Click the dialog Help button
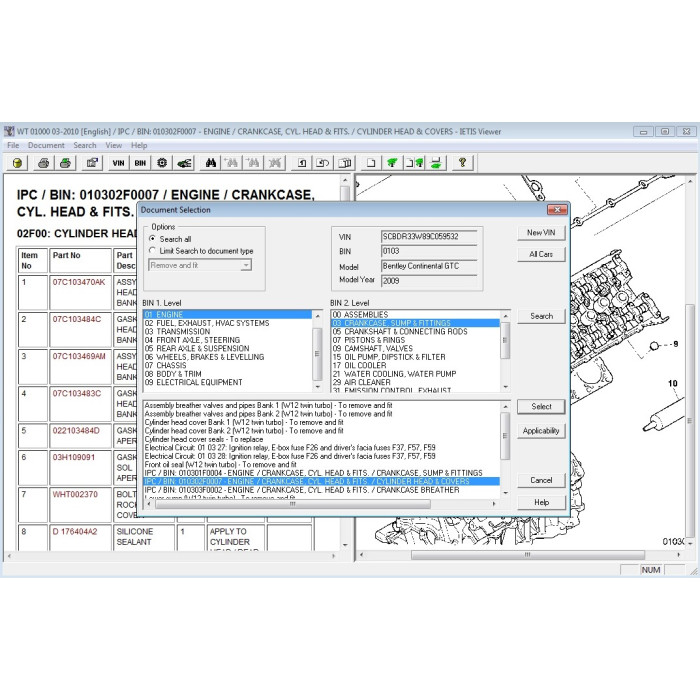Screen dimensions: 700x700 pyautogui.click(x=541, y=503)
